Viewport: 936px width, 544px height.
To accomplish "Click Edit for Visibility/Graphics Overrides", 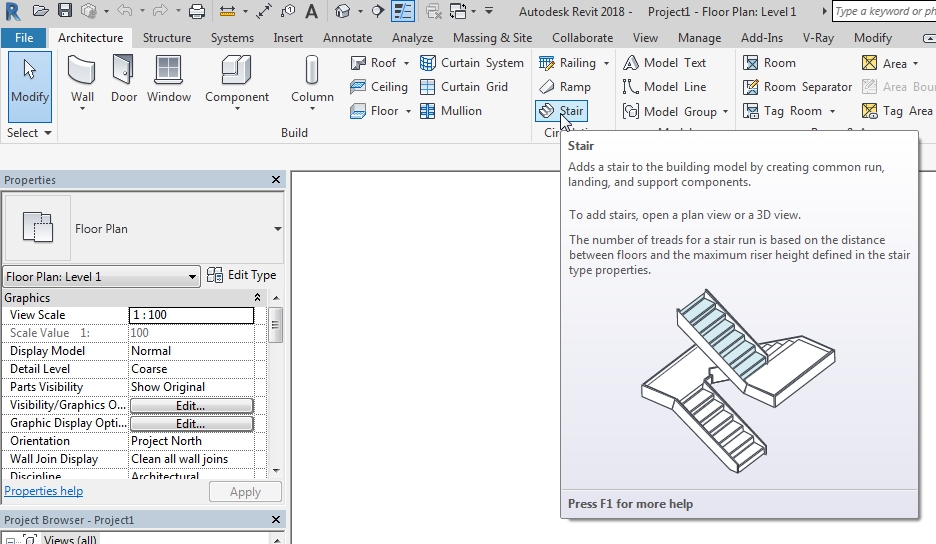I will [191, 405].
